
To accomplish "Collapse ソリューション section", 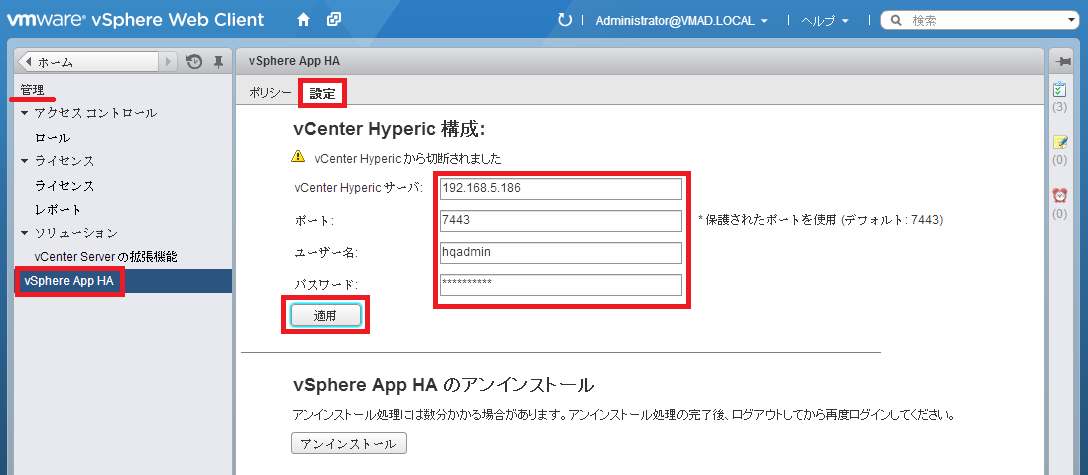I will (x=26, y=232).
